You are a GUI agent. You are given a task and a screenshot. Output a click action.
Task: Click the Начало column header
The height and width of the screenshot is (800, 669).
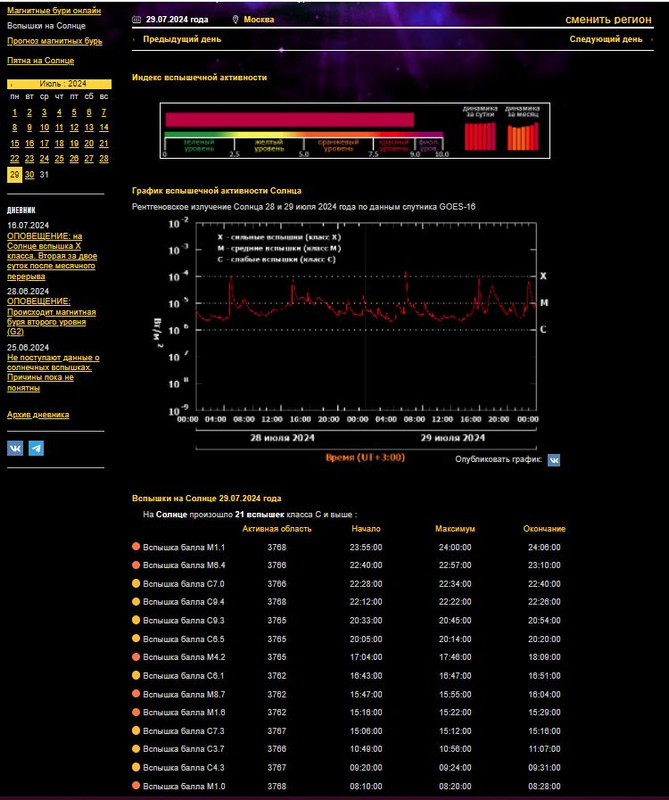366,529
